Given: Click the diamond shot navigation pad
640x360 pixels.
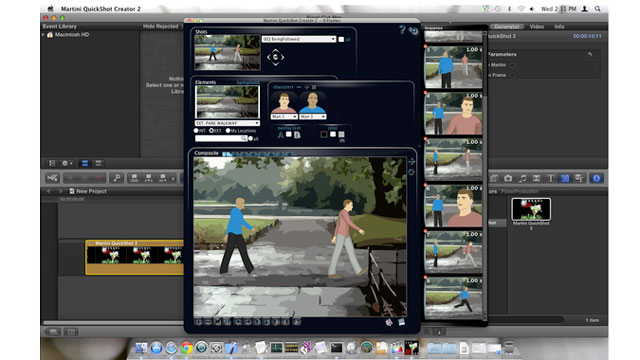Looking at the screenshot, I should click(x=276, y=57).
